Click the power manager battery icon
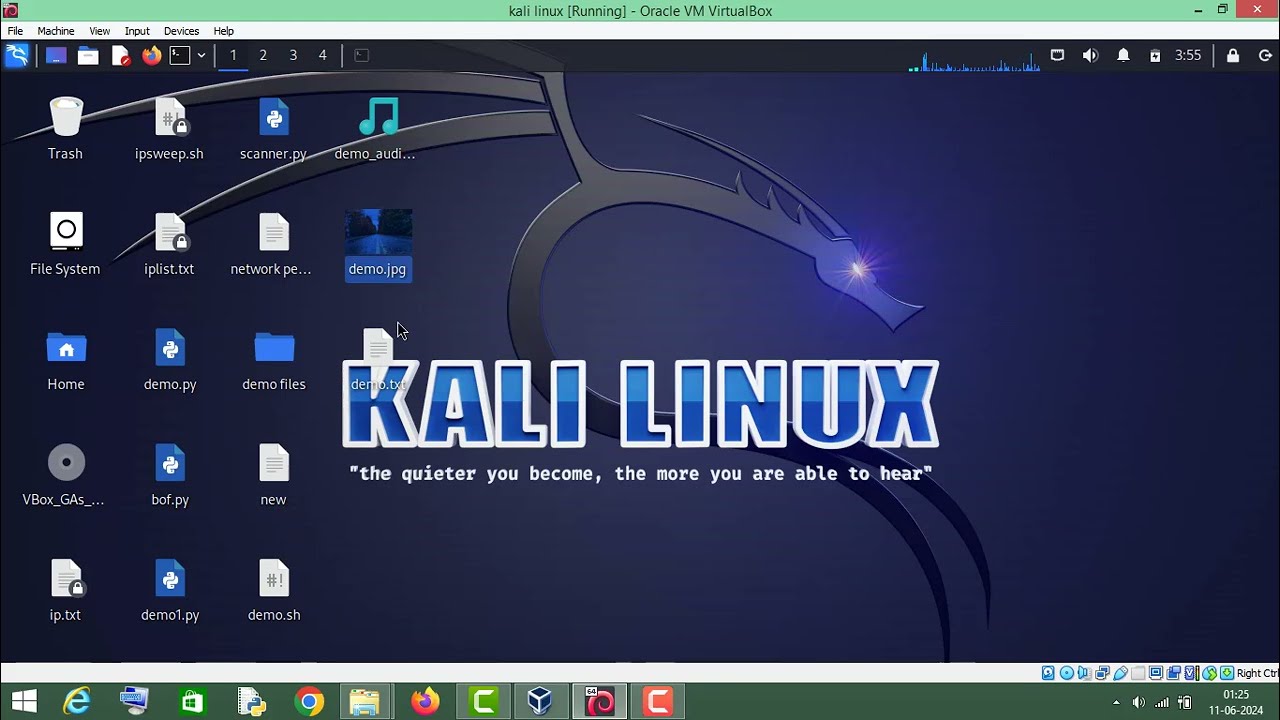Screen dimensions: 1280x720 [x=1155, y=55]
